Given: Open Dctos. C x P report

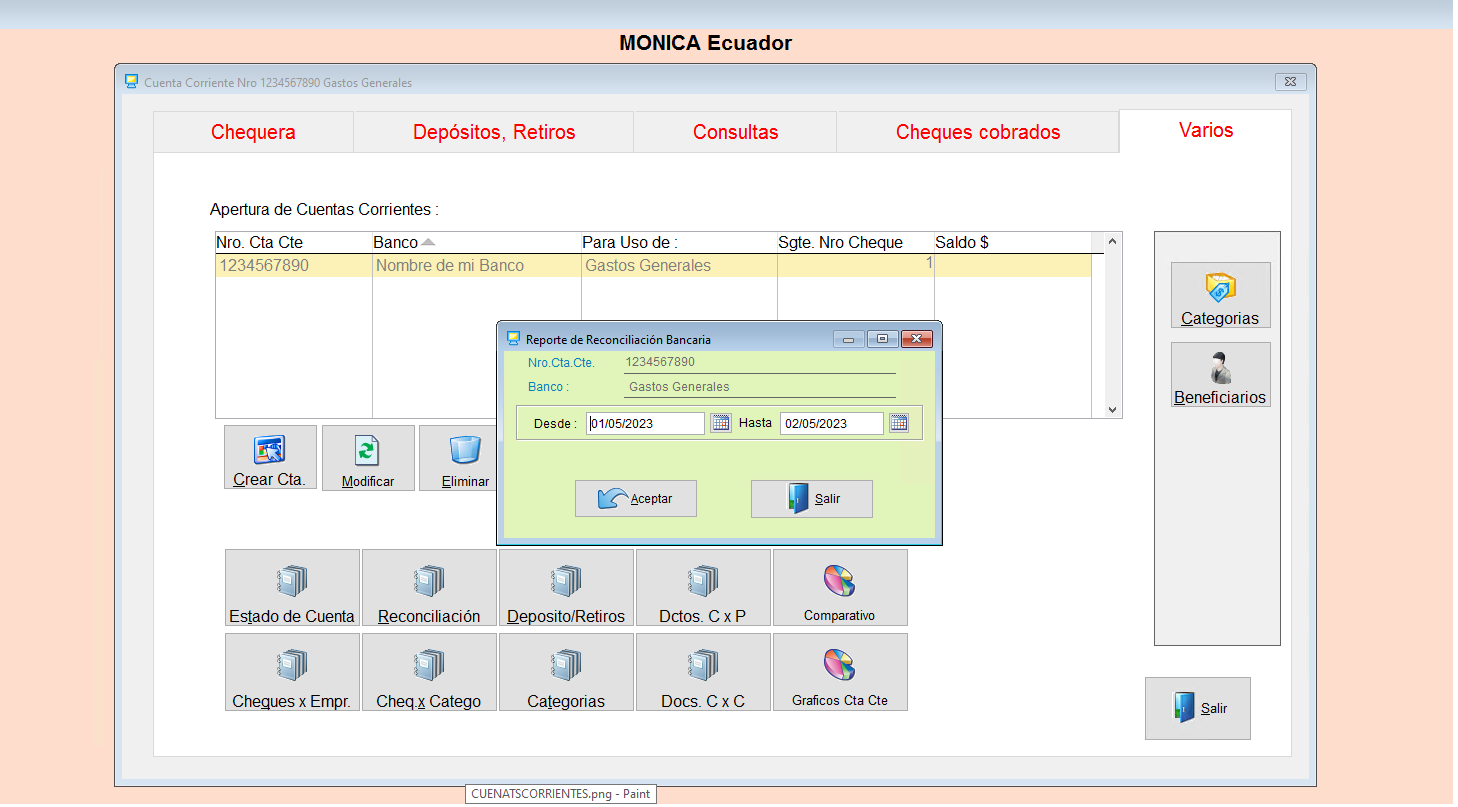Looking at the screenshot, I should pyautogui.click(x=703, y=587).
